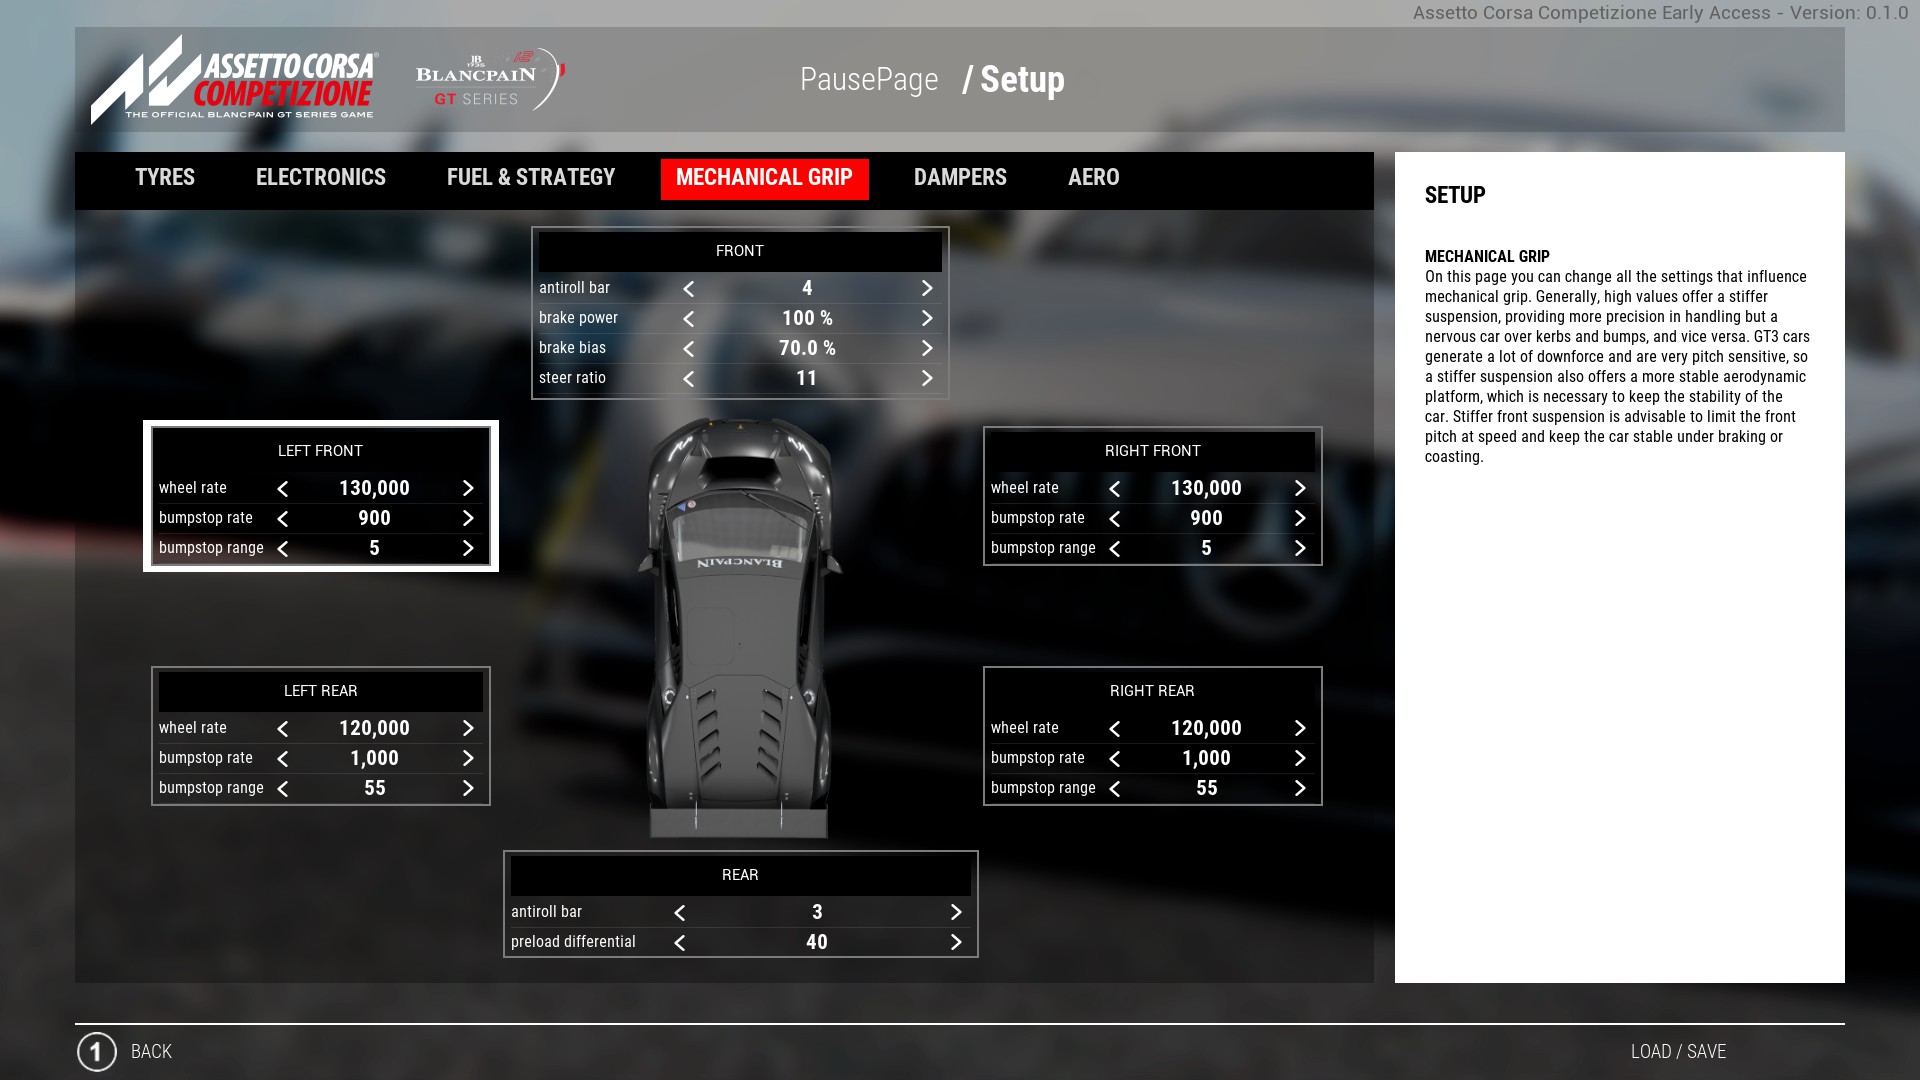Decrease front brake power percentage
The height and width of the screenshot is (1080, 1920).
688,318
